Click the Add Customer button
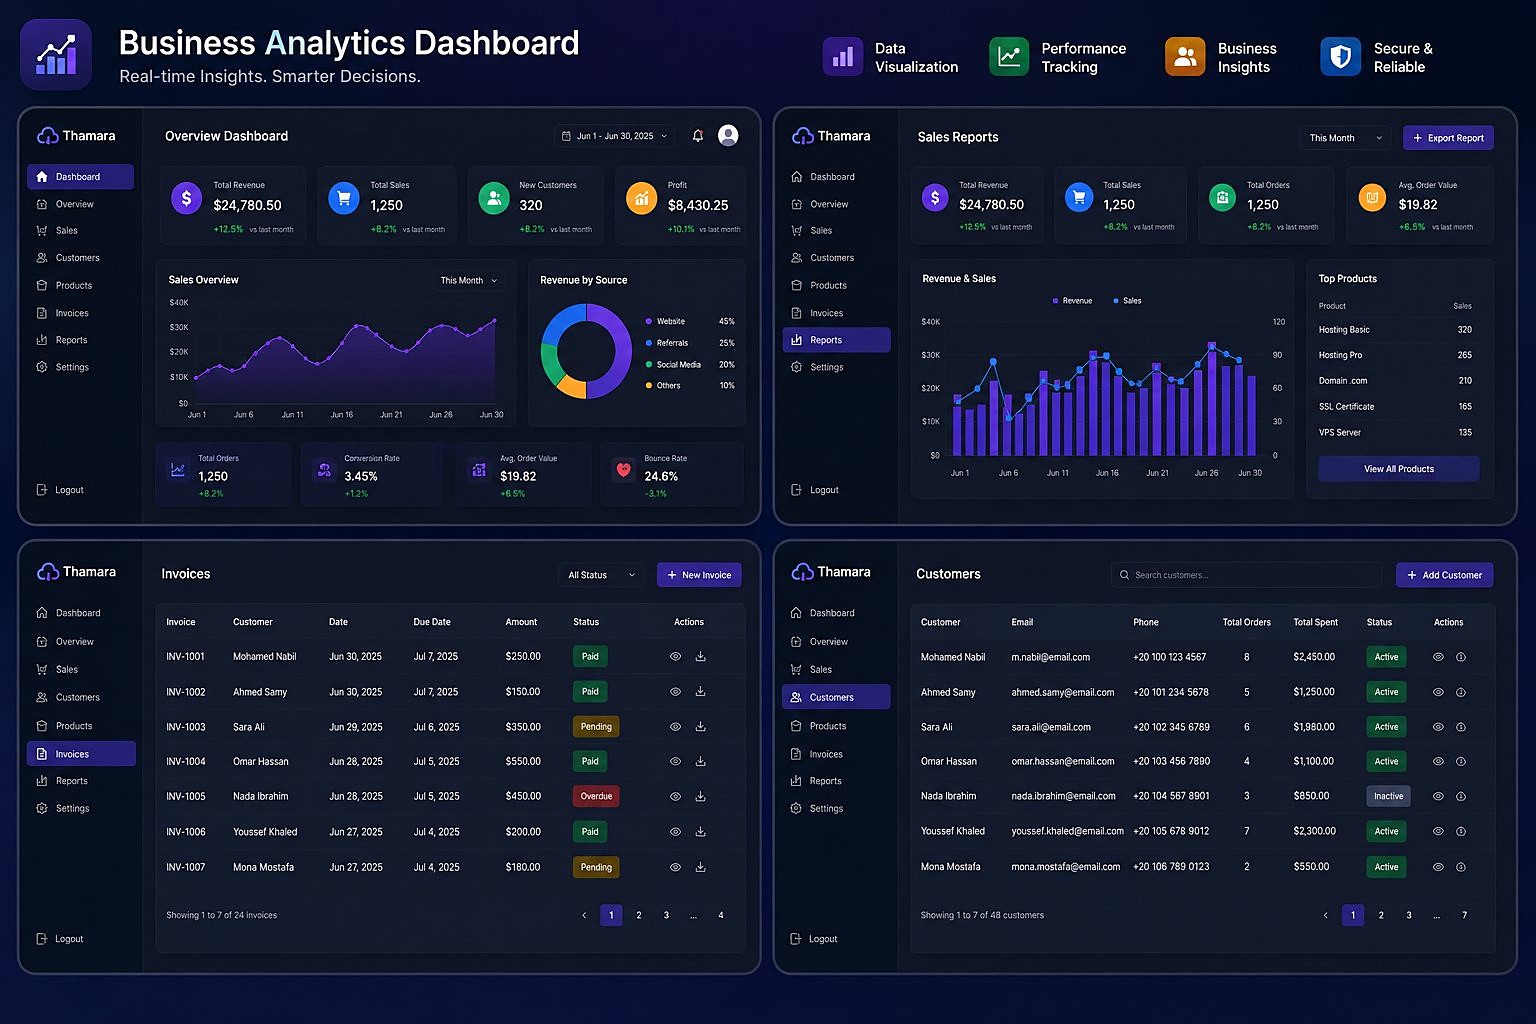 (x=1445, y=575)
